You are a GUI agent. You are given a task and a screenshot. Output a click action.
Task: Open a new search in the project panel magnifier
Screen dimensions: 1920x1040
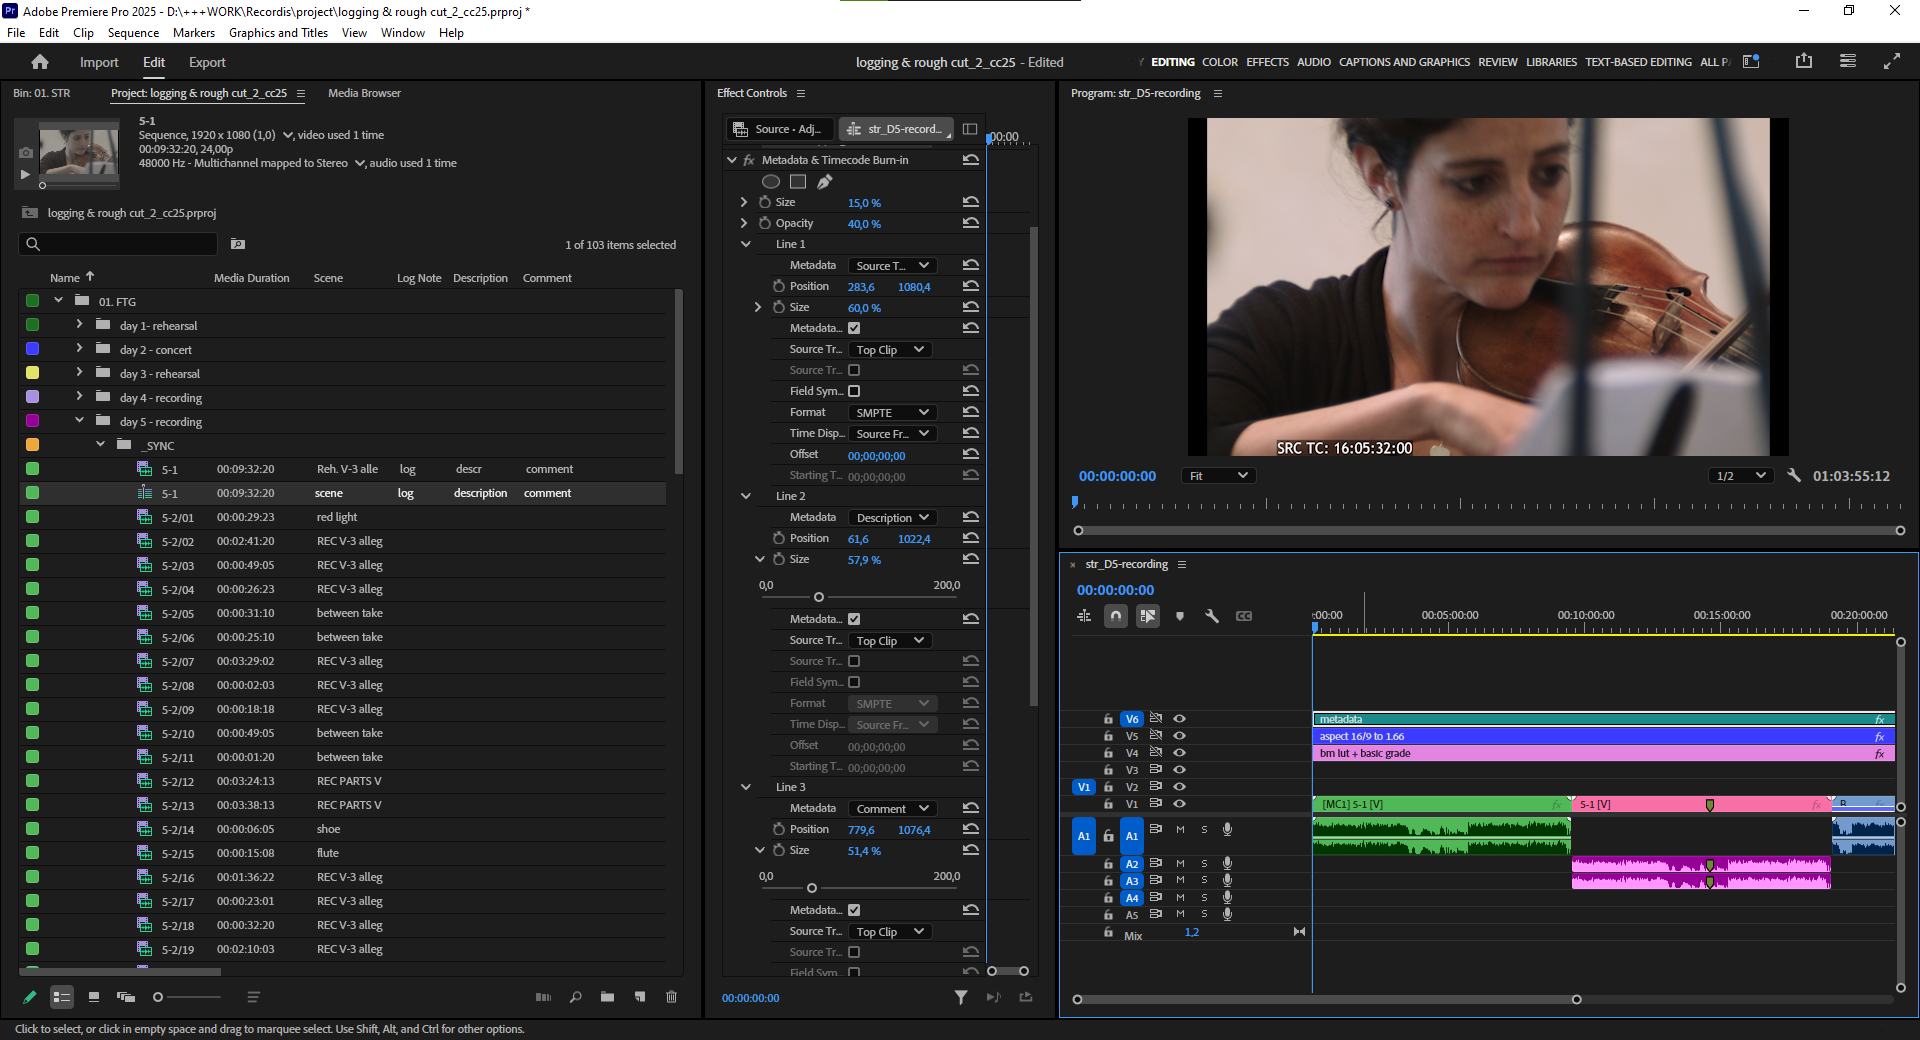click(x=576, y=997)
